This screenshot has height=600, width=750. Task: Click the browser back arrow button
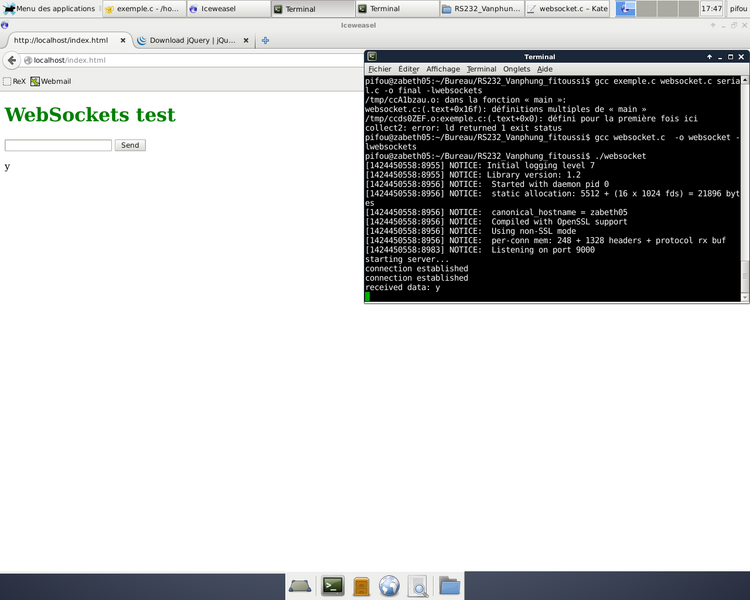coord(12,60)
